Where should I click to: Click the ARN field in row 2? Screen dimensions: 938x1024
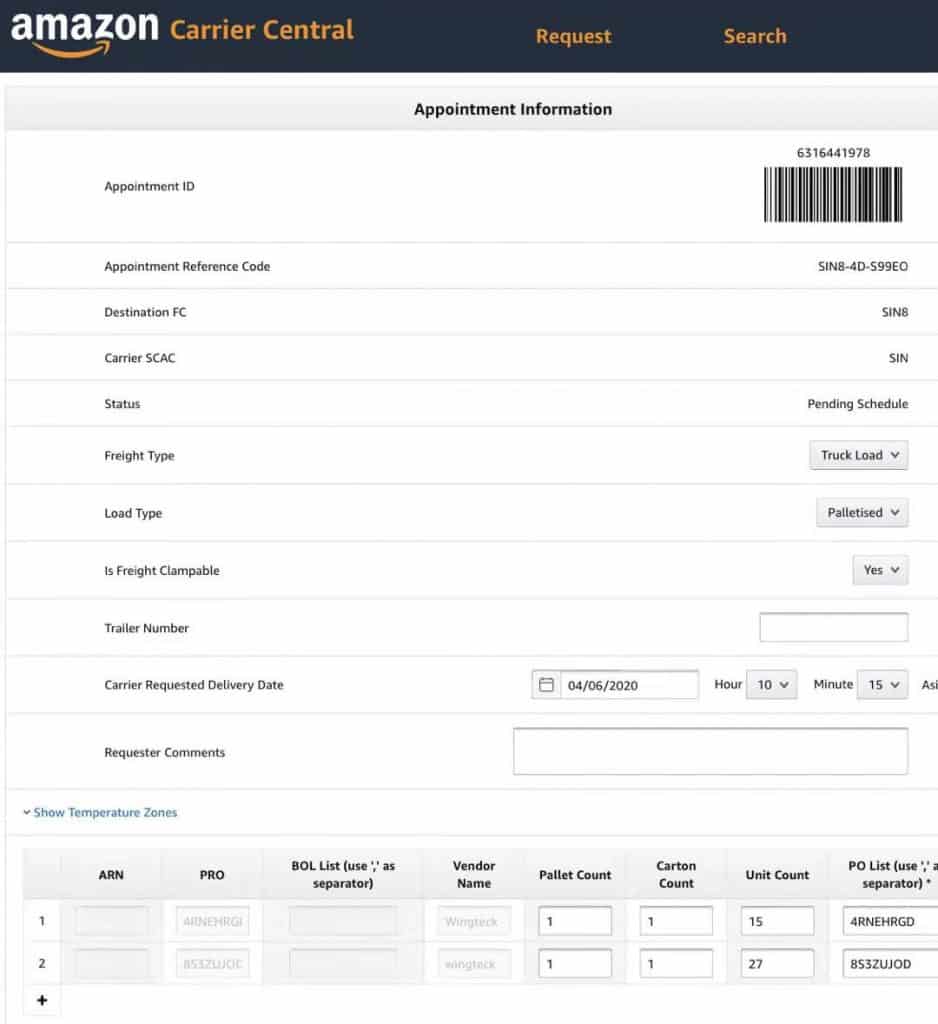point(111,963)
